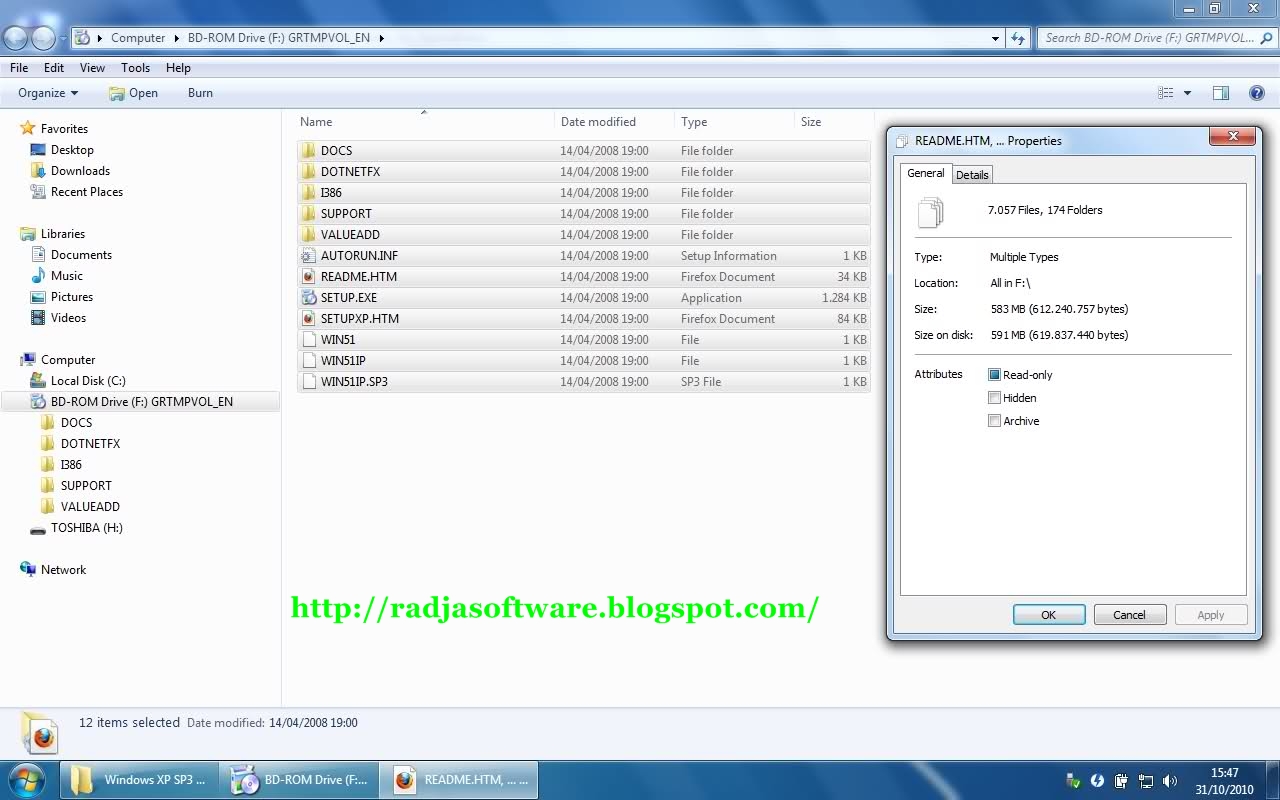Click the address bar refresh icon
This screenshot has width=1280, height=800.
point(1018,38)
